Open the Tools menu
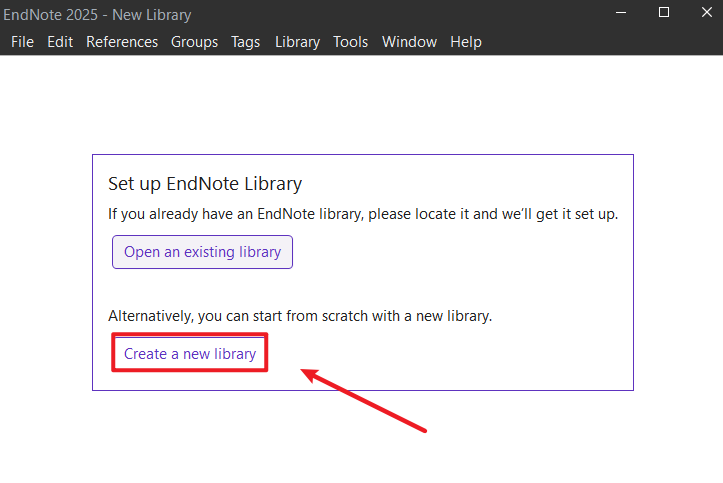Viewport: 723px width, 483px height. pyautogui.click(x=351, y=42)
